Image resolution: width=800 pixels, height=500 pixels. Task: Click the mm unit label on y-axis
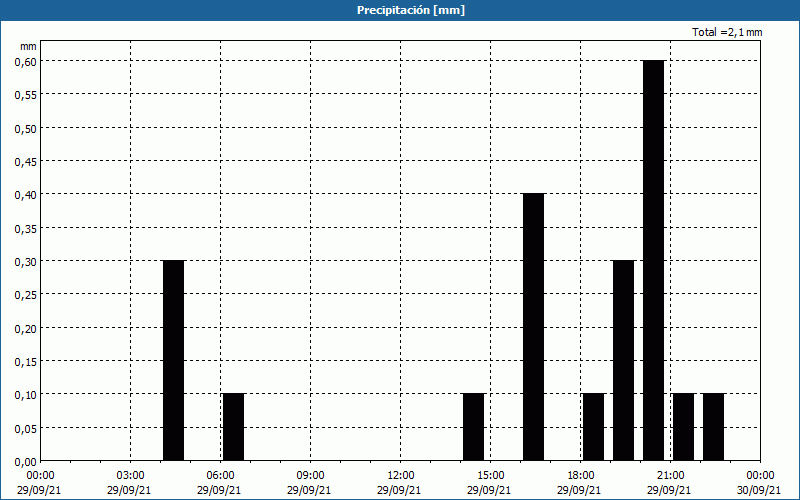28,46
